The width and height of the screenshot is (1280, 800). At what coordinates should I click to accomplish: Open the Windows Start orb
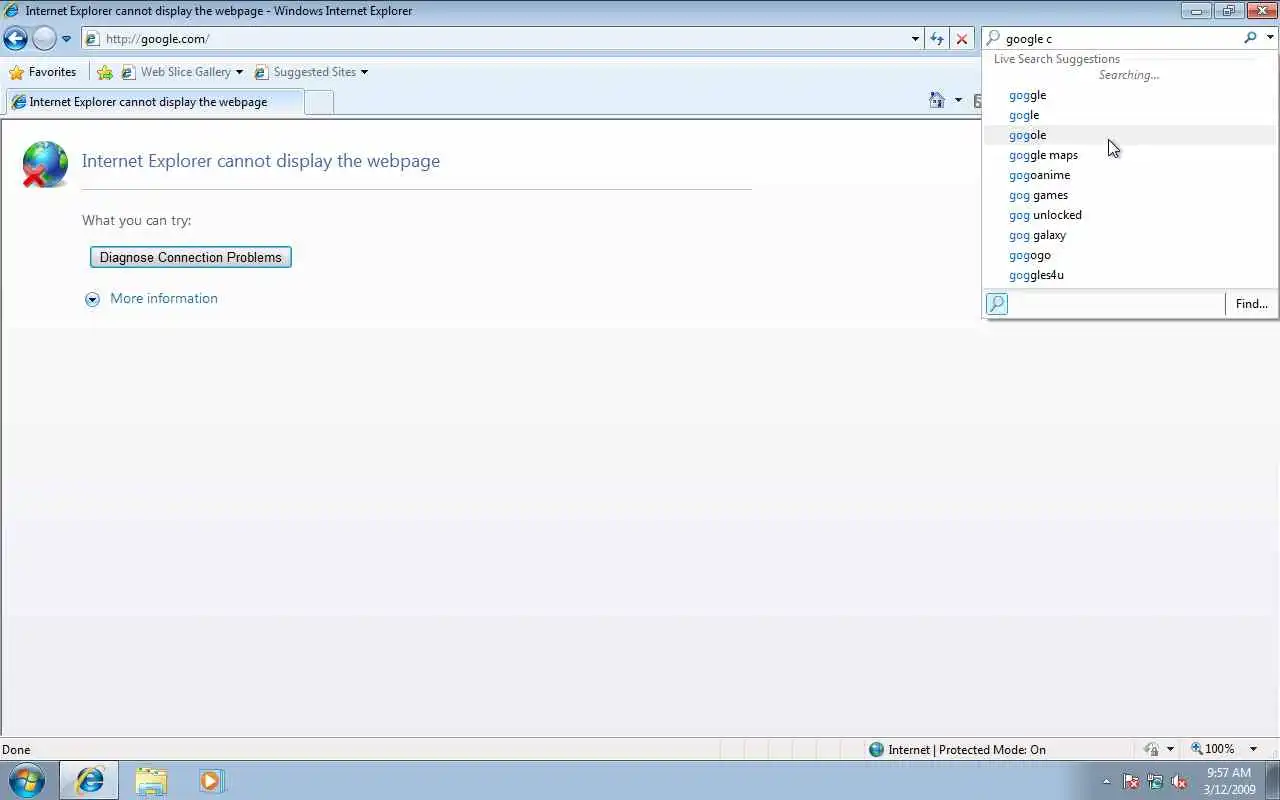click(x=26, y=780)
